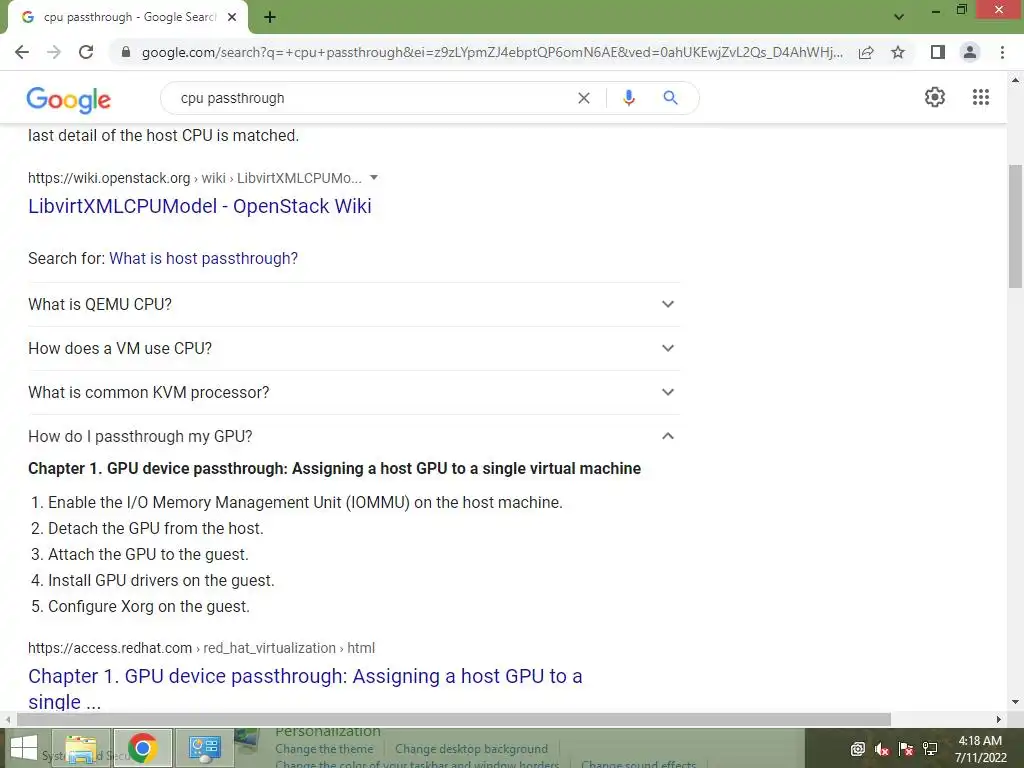Click the vertical scrollbar thumb
The image size is (1024, 768).
pyautogui.click(x=1015, y=226)
